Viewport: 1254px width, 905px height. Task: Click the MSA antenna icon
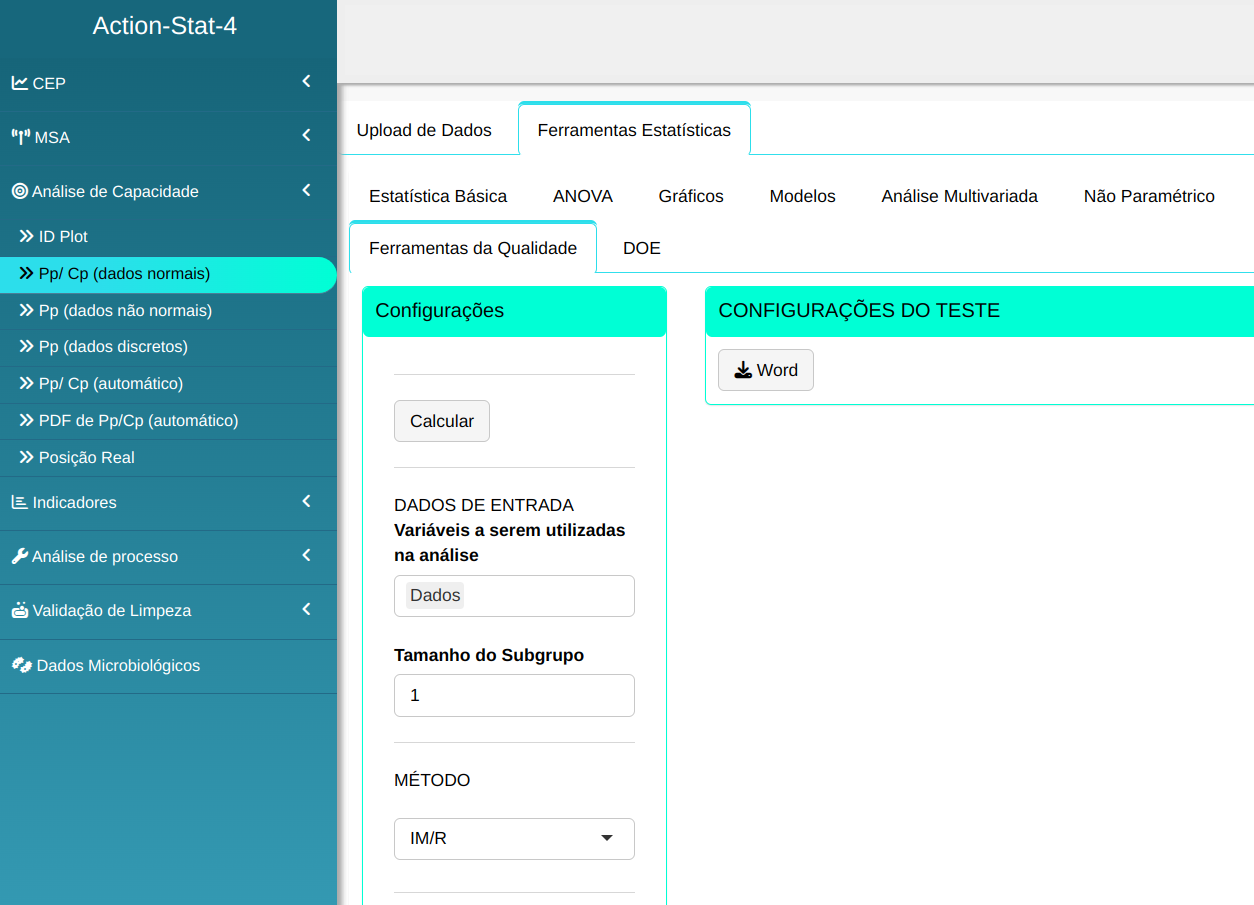(x=20, y=137)
